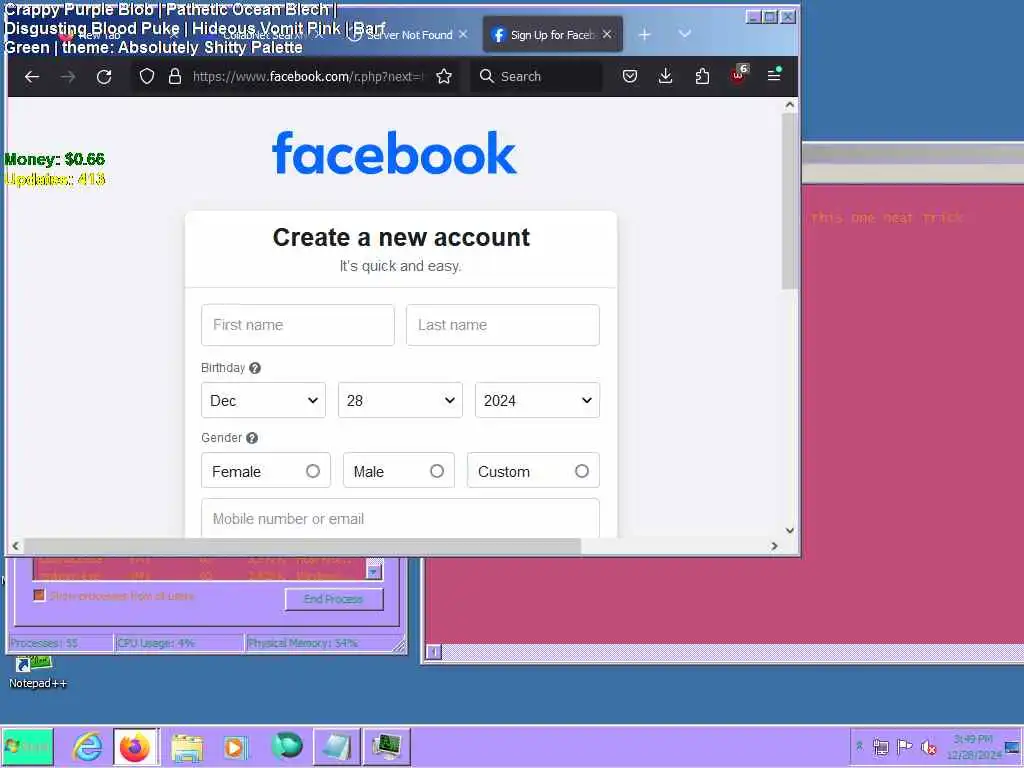
Task: Open the birthday day dropdown showing 28
Action: tap(400, 400)
